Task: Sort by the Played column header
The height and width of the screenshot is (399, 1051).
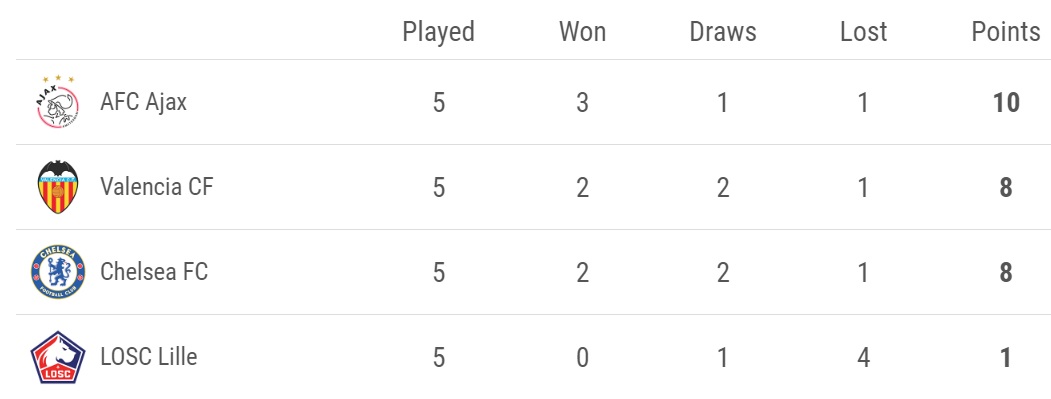Action: 438,32
